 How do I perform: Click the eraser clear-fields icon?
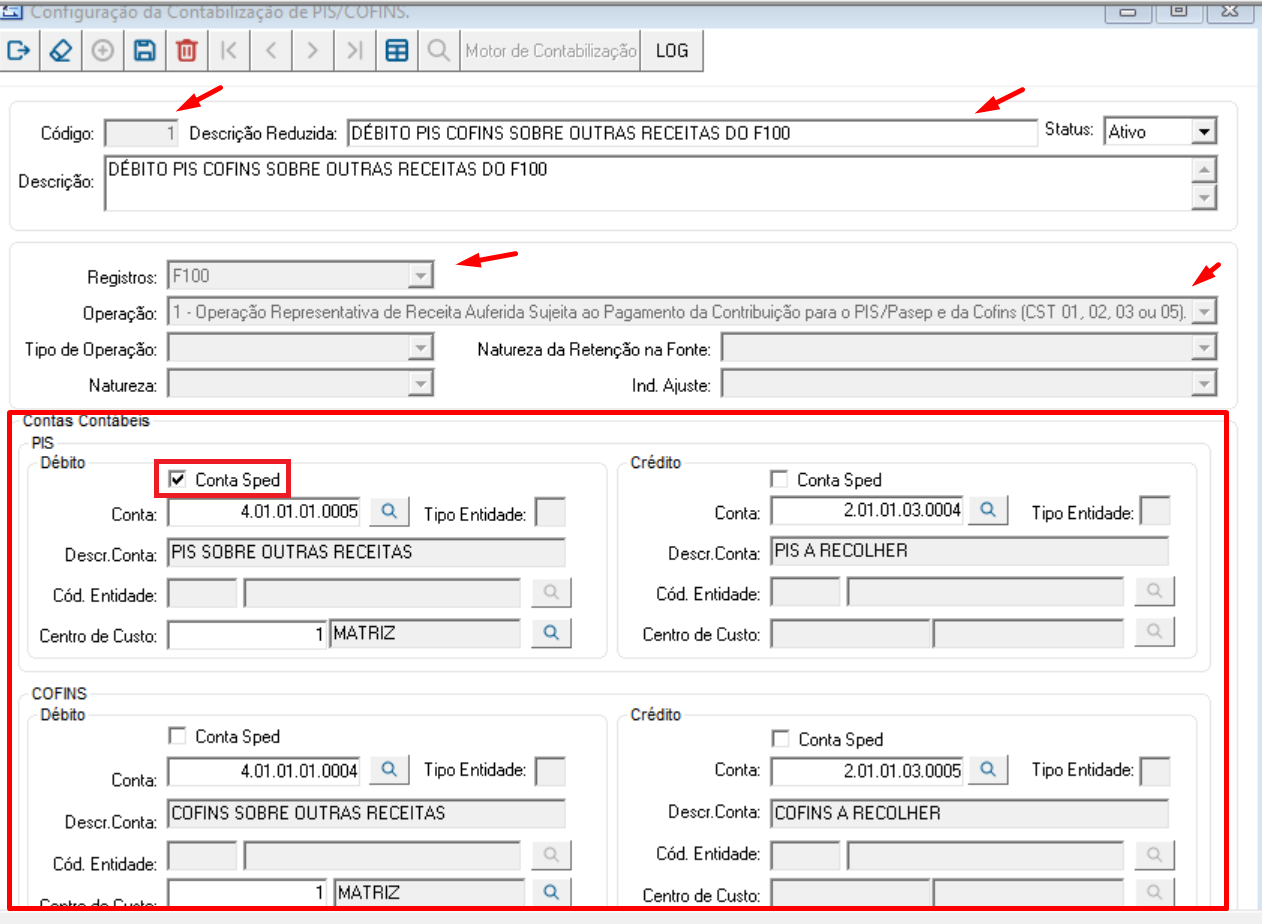[60, 51]
